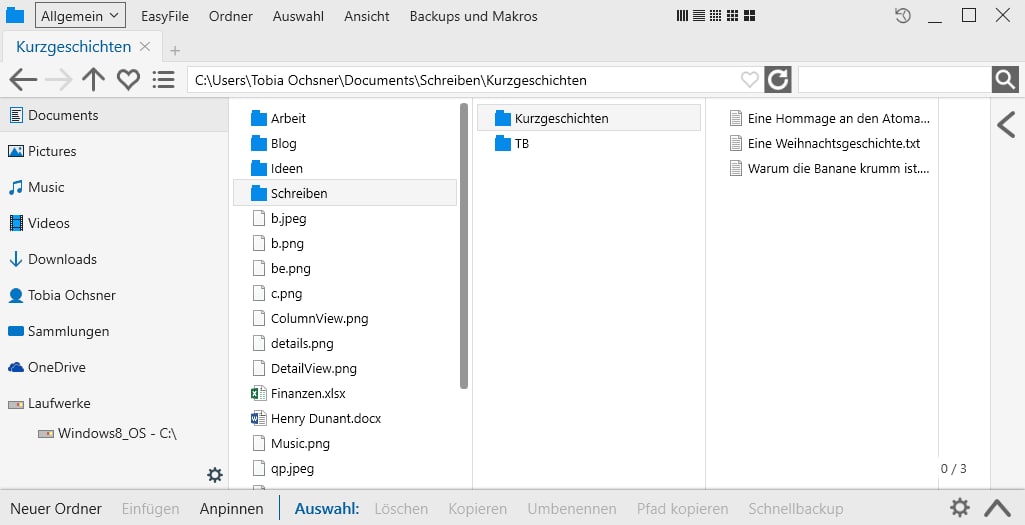The width and height of the screenshot is (1025, 525).
Task: Go back with the left arrow
Action: (23, 80)
